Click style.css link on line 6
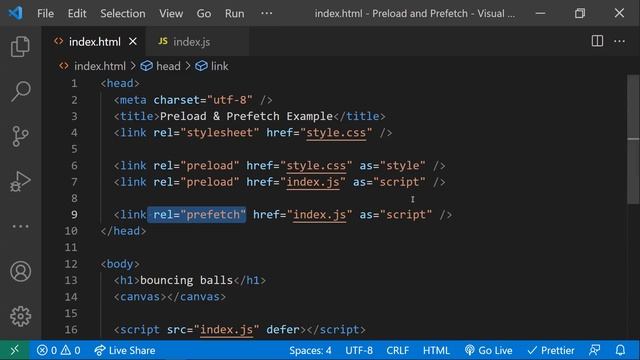The height and width of the screenshot is (360, 640). [316, 166]
